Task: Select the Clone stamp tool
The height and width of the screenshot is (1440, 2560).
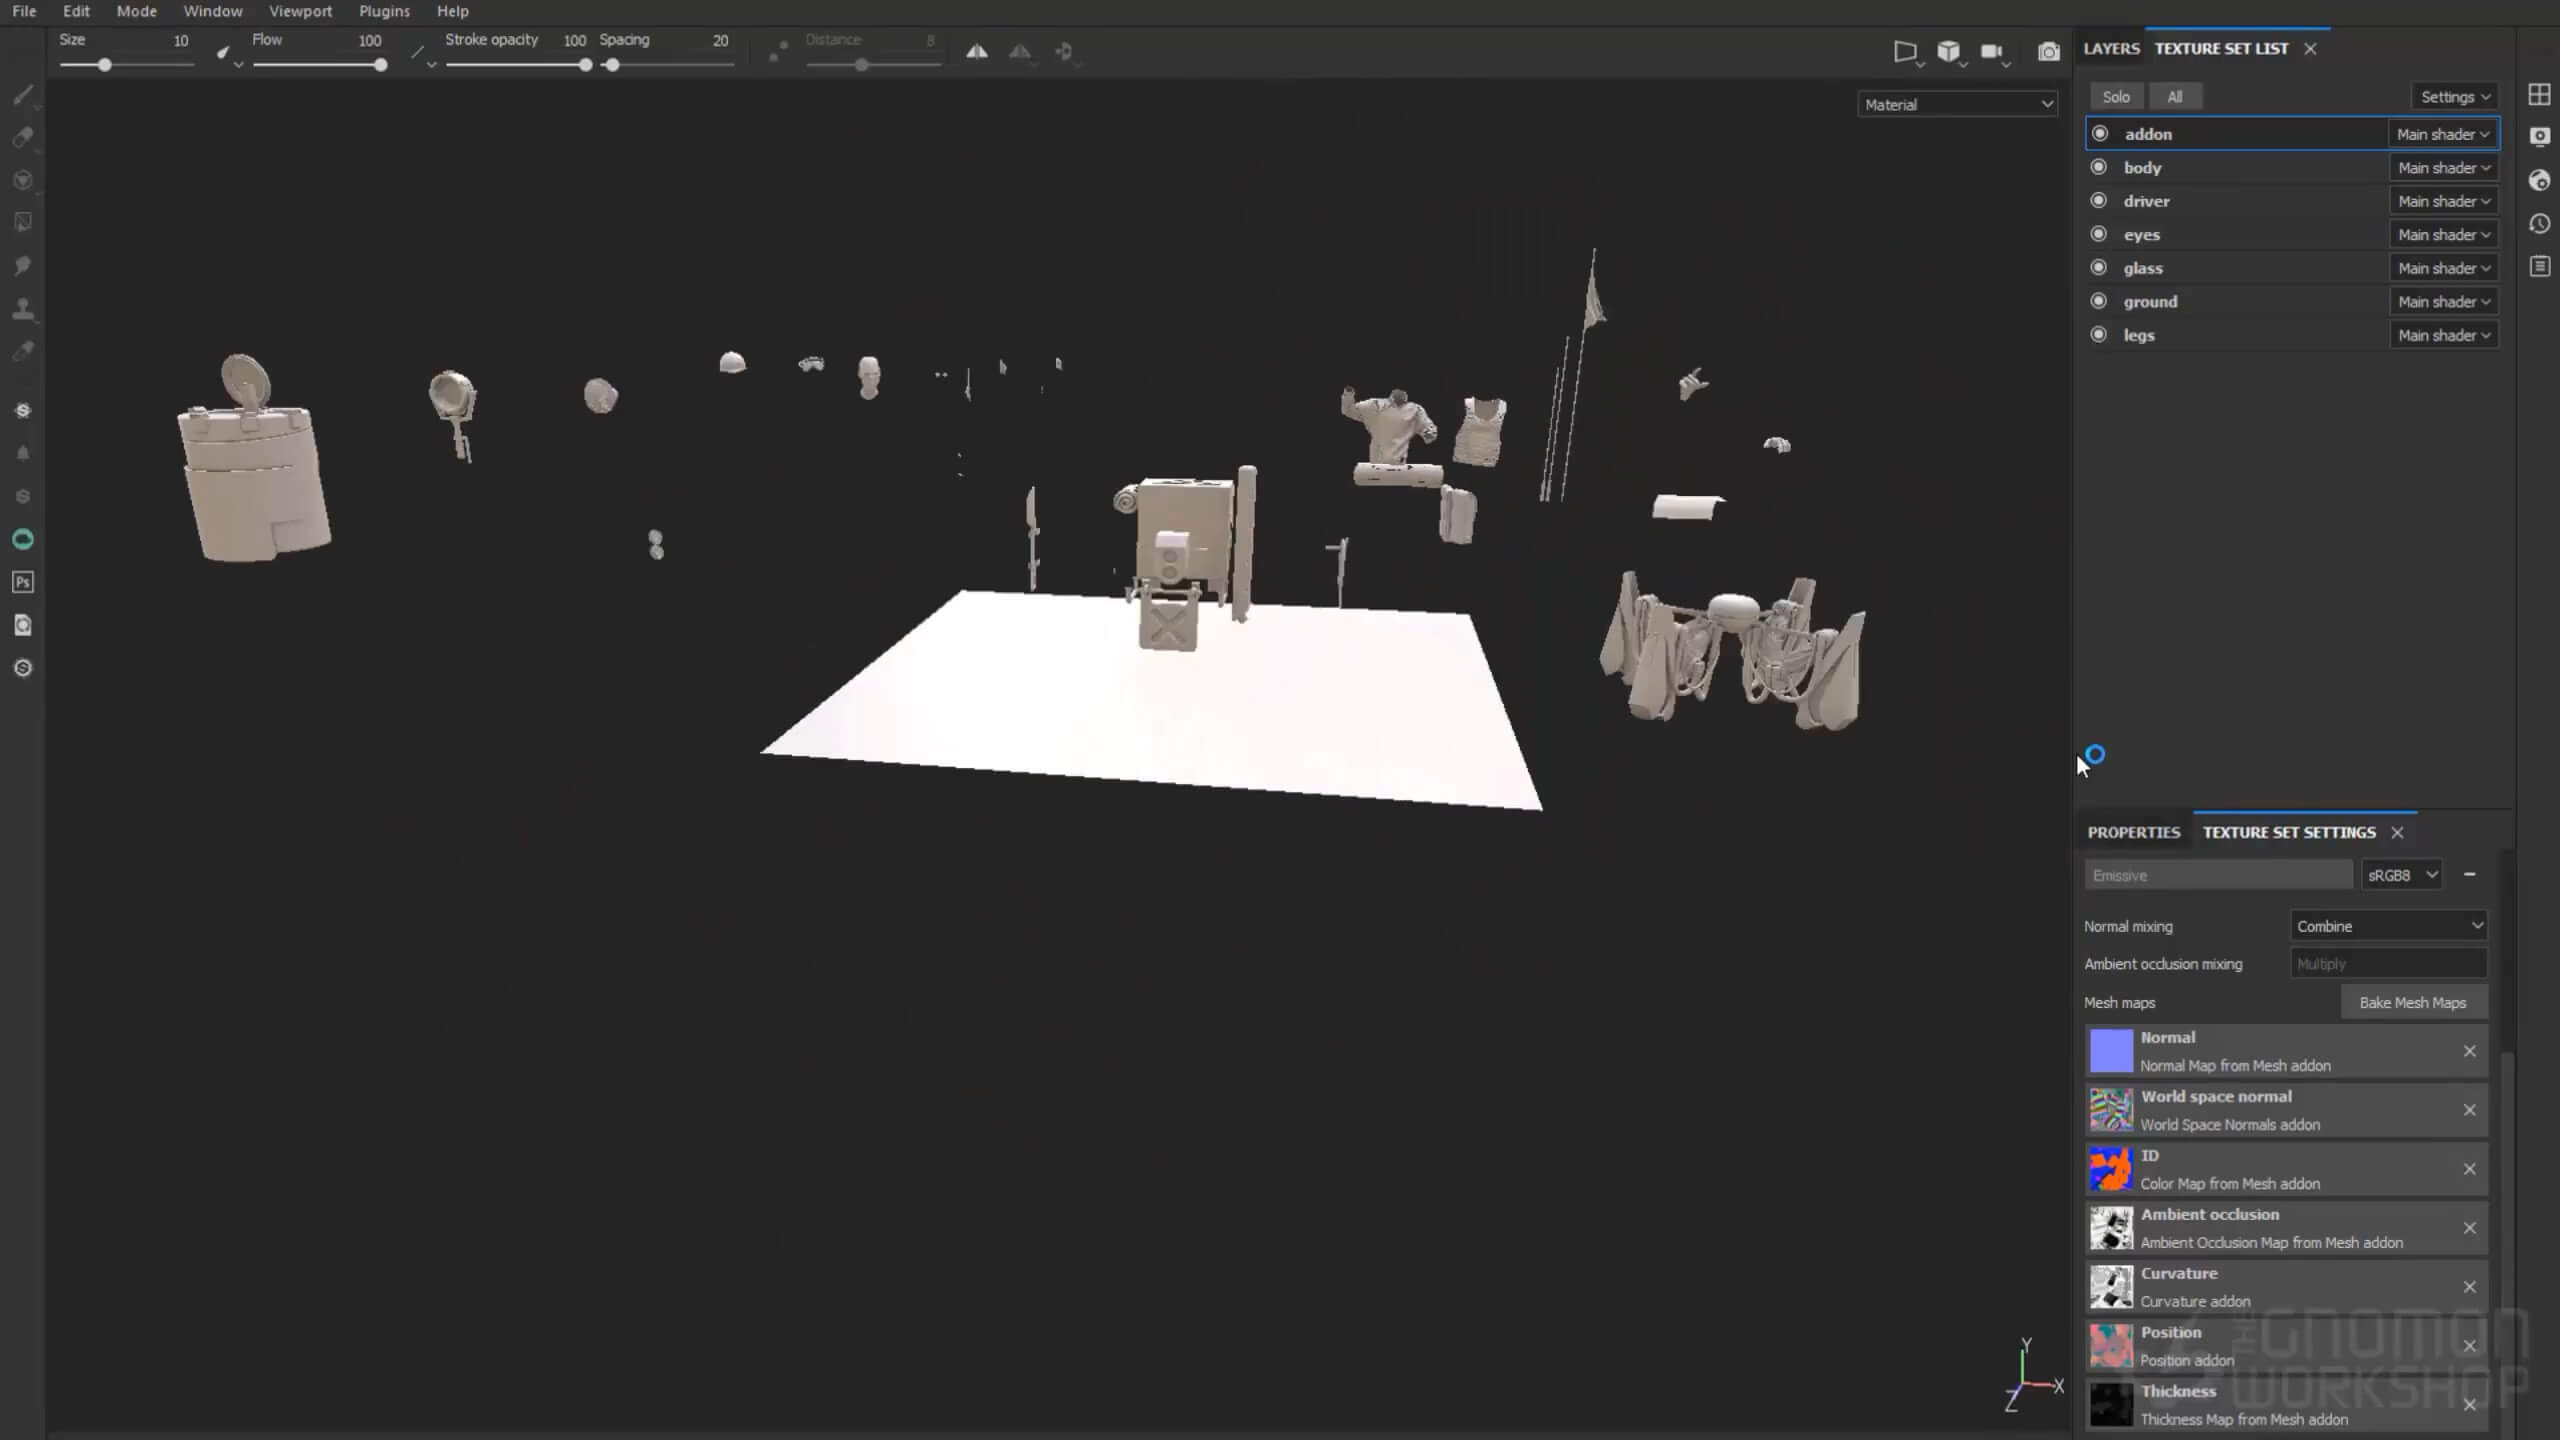Action: 22,309
